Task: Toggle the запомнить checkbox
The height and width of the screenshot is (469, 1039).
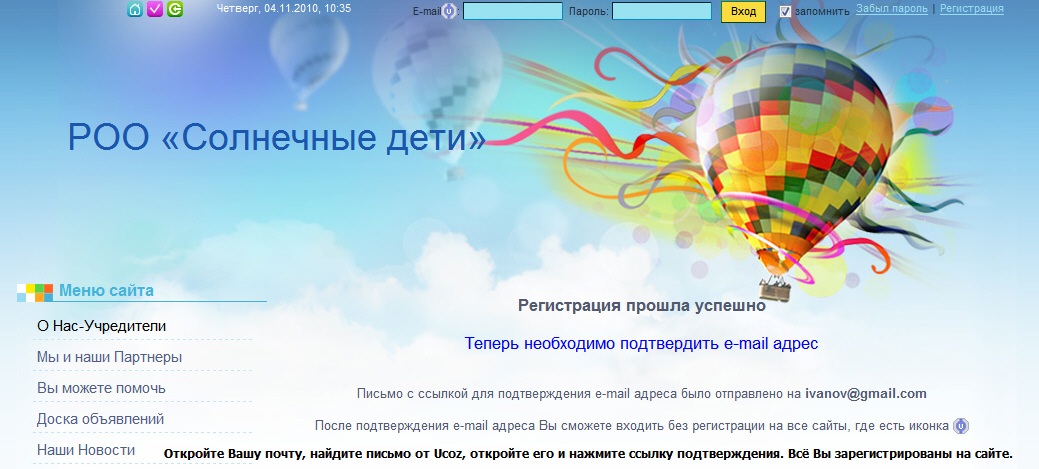Action: click(x=785, y=11)
